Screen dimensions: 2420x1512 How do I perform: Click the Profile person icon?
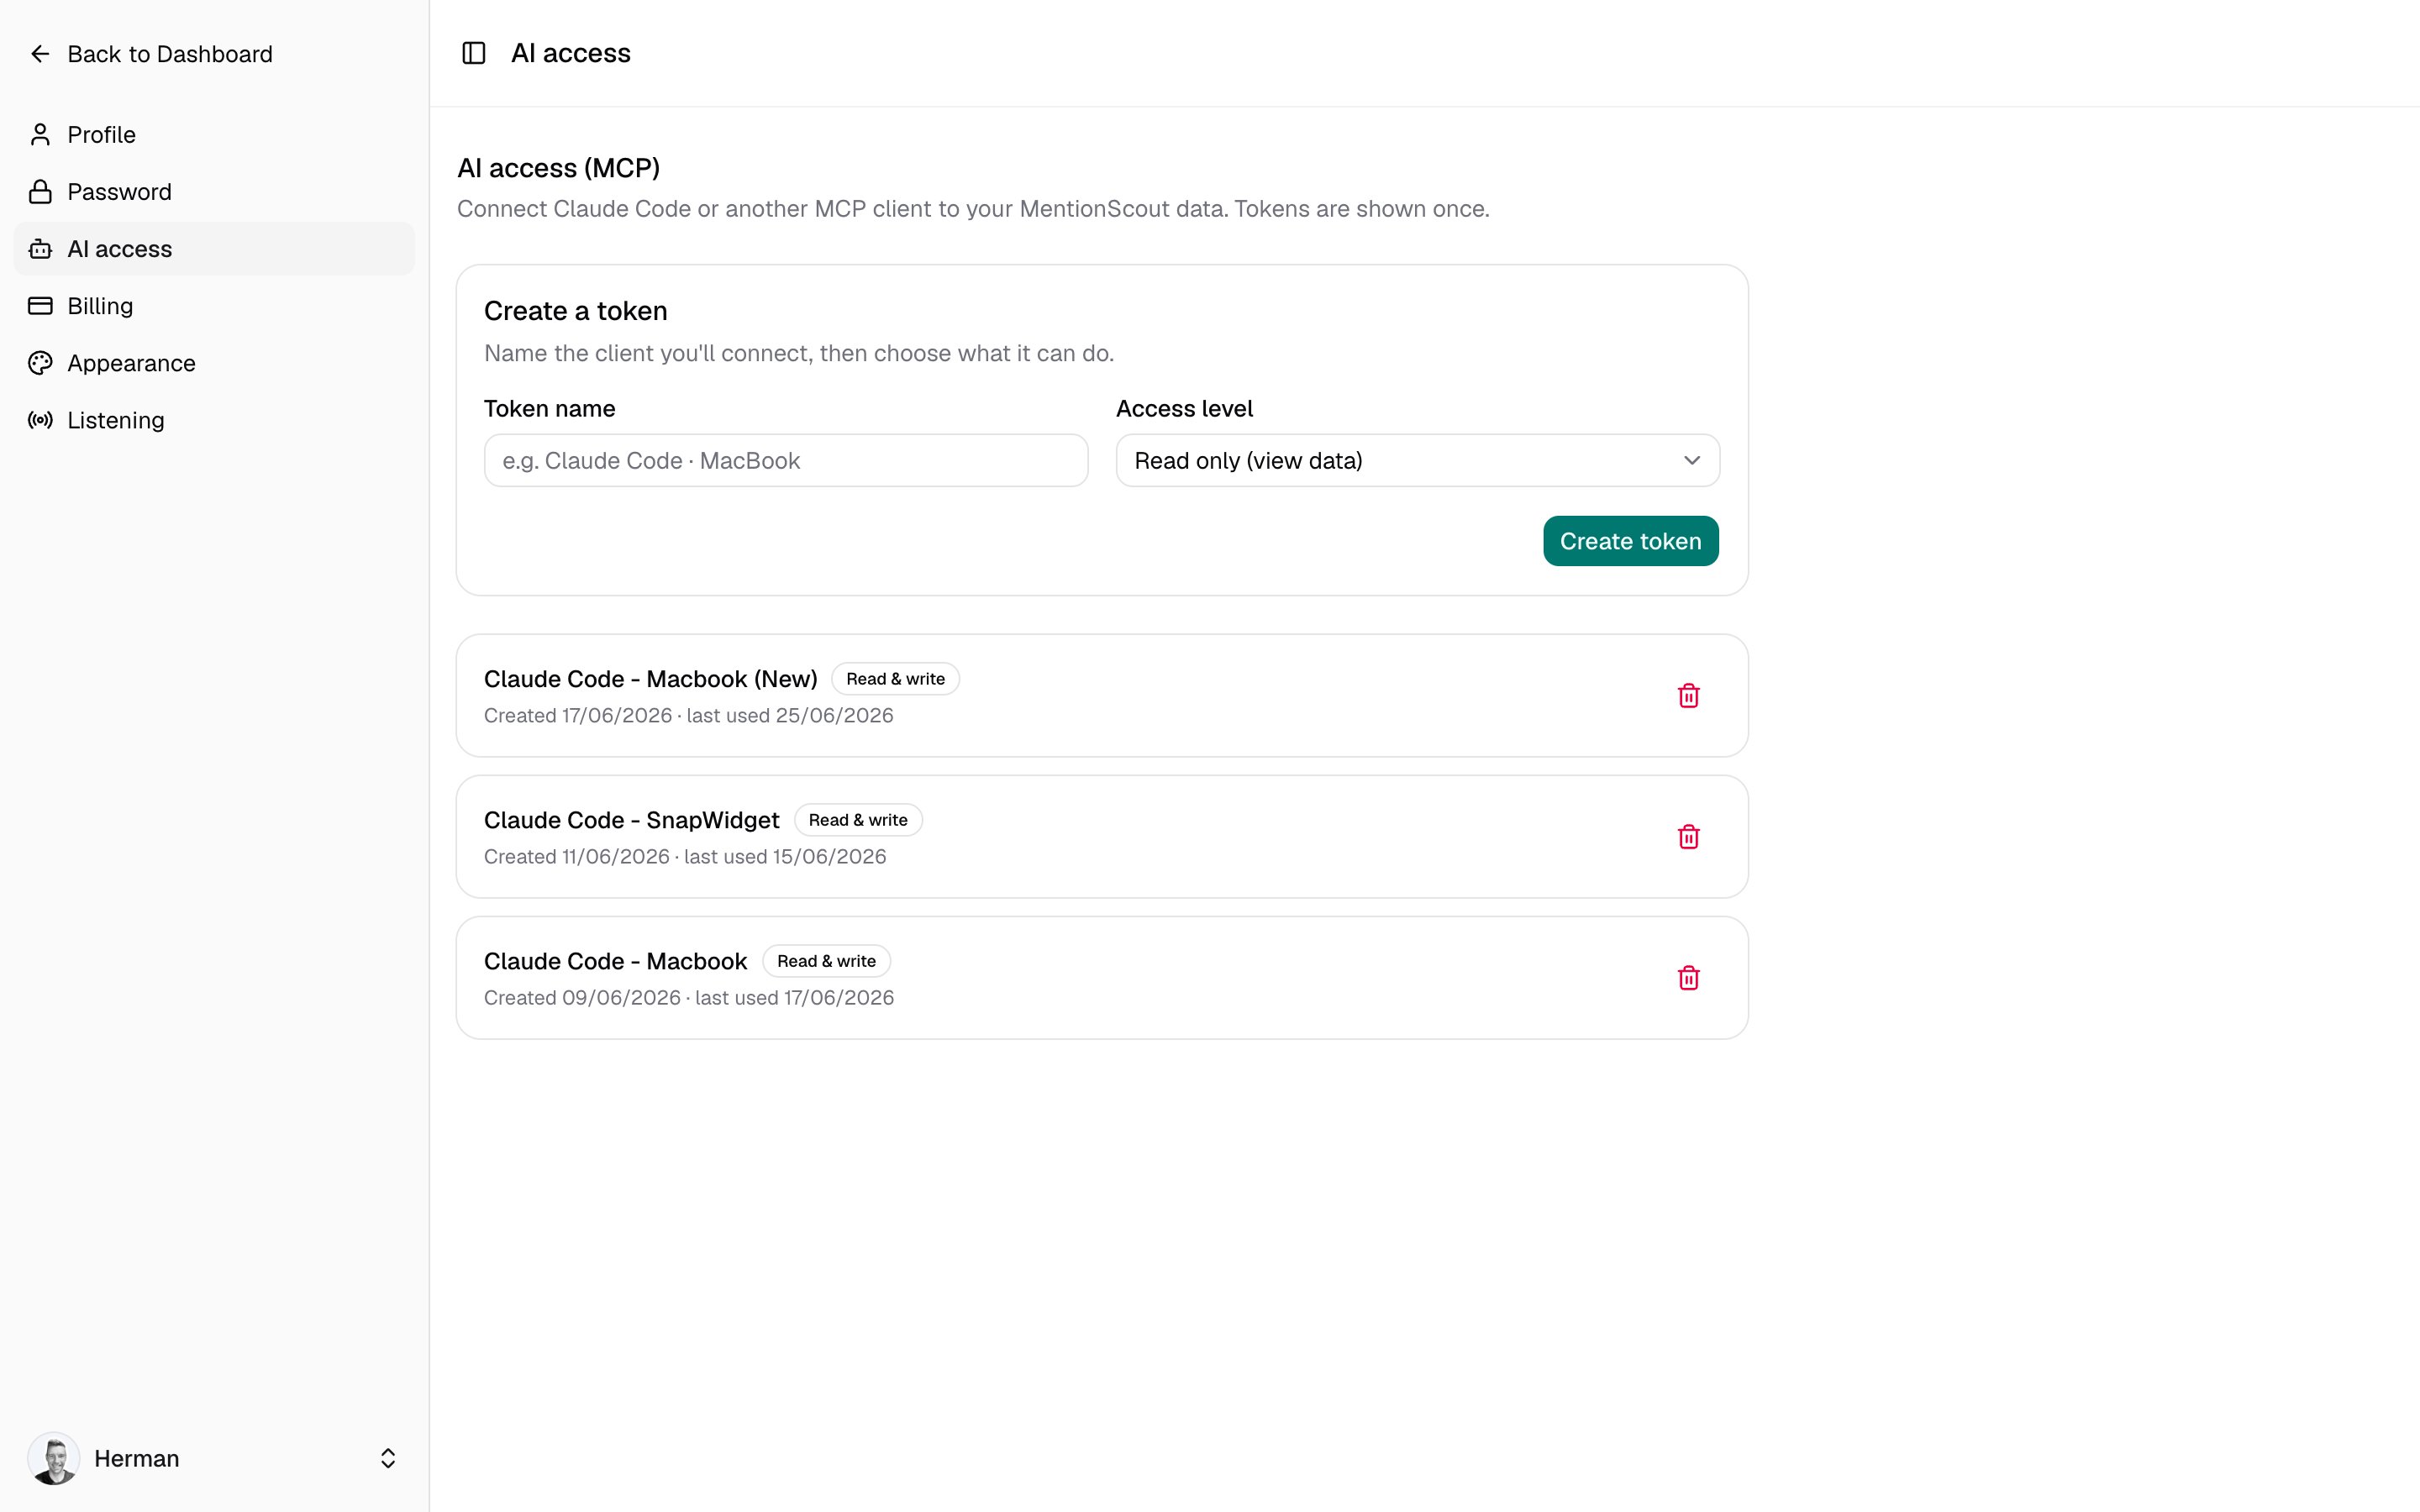point(40,135)
